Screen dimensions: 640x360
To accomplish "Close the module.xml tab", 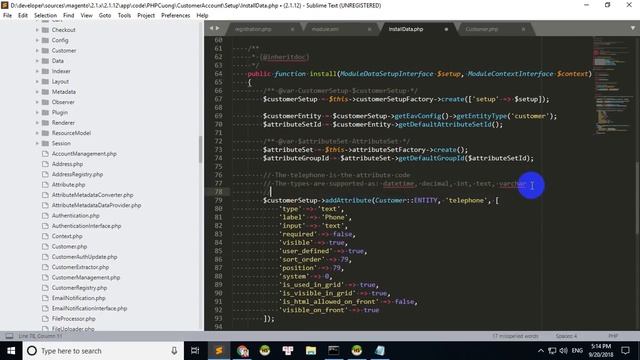I will (x=369, y=29).
